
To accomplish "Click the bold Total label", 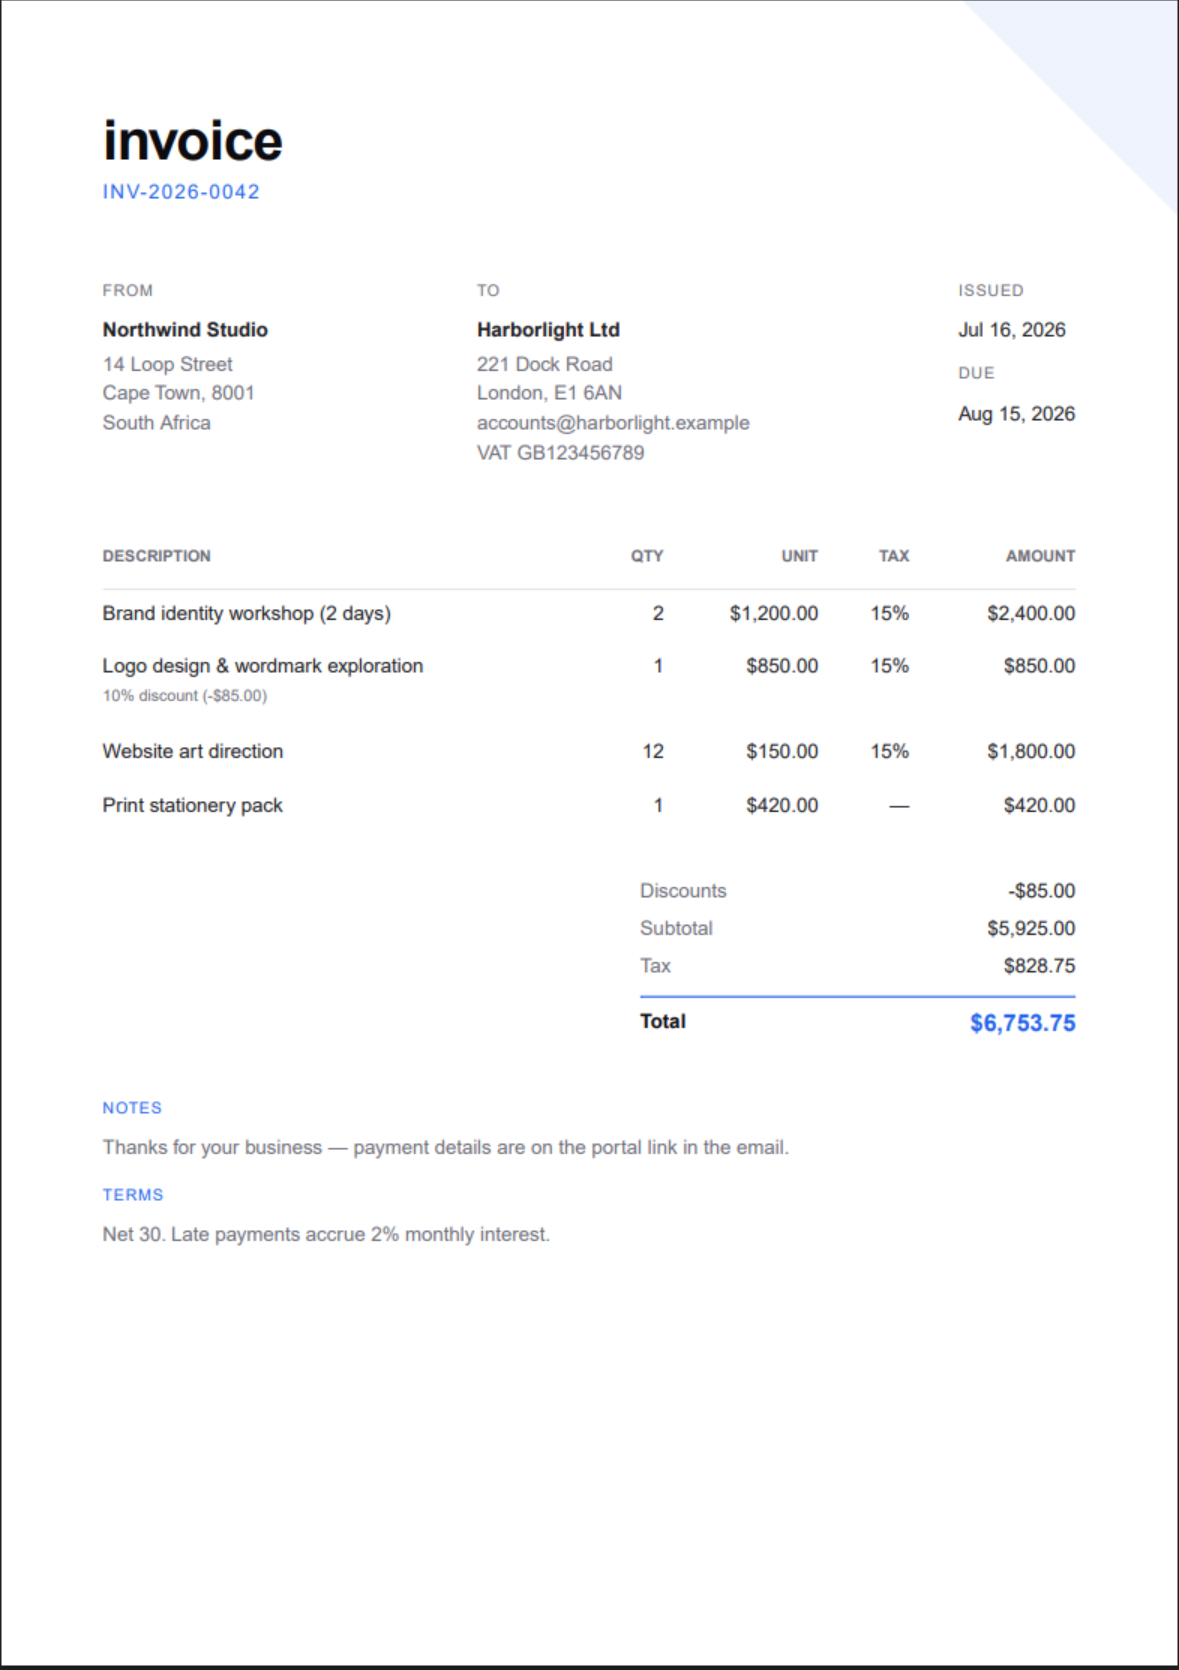I will pyautogui.click(x=663, y=1022).
